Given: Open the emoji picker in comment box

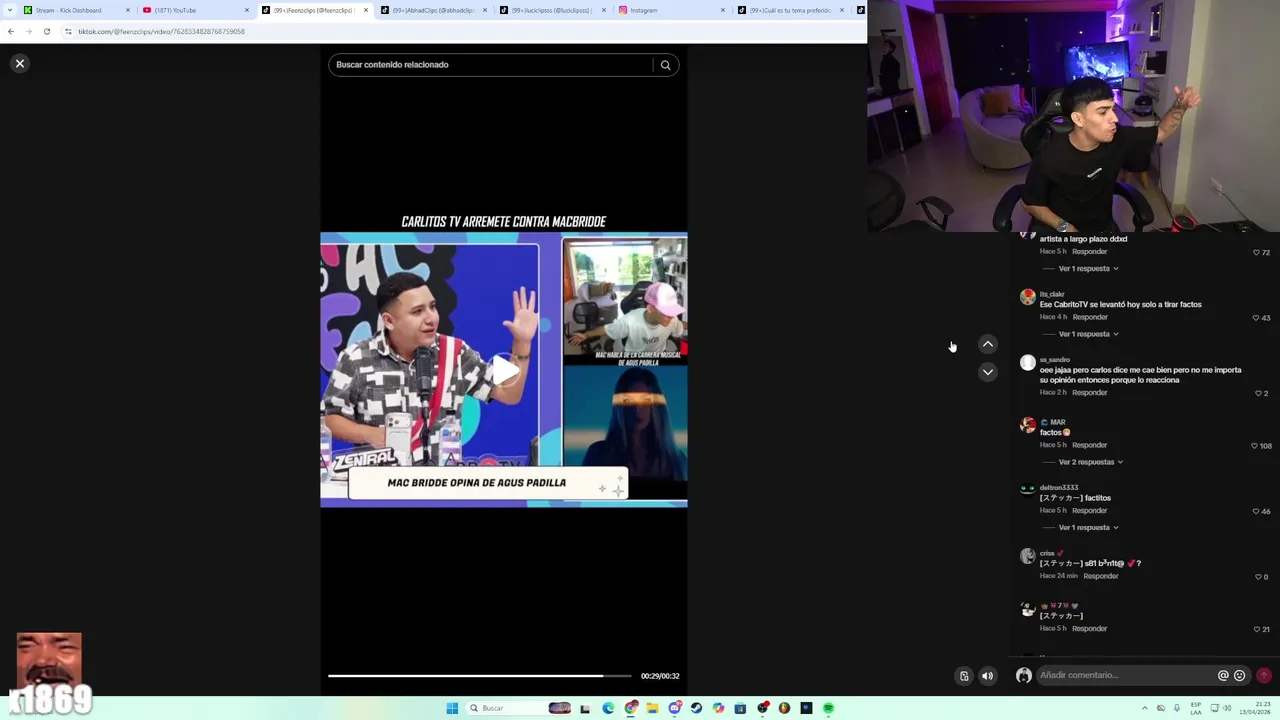Looking at the screenshot, I should click(1240, 675).
